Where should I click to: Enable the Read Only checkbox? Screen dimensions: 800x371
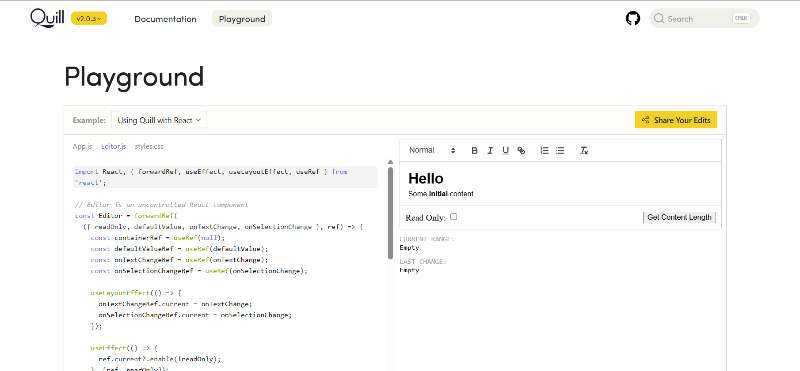453,217
